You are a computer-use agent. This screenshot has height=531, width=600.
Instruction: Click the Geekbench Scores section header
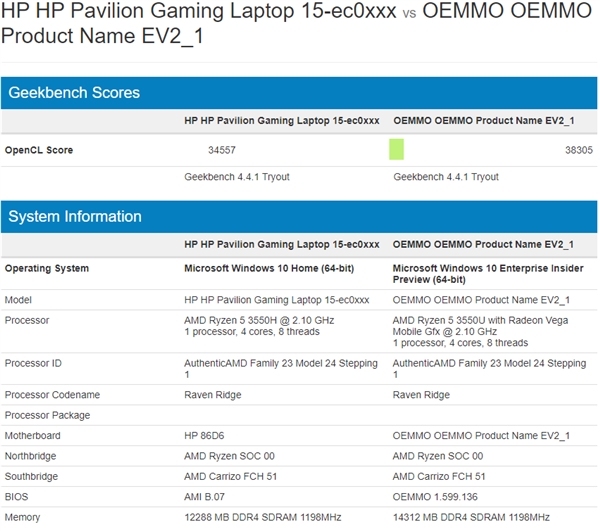75,93
